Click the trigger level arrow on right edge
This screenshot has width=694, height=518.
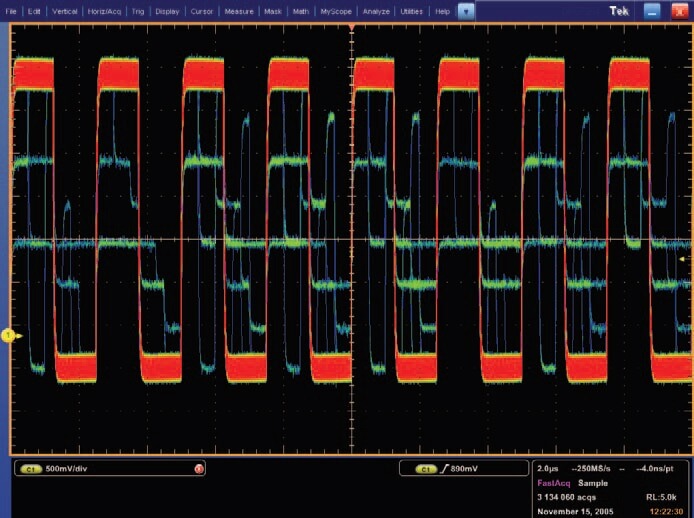coord(683,258)
